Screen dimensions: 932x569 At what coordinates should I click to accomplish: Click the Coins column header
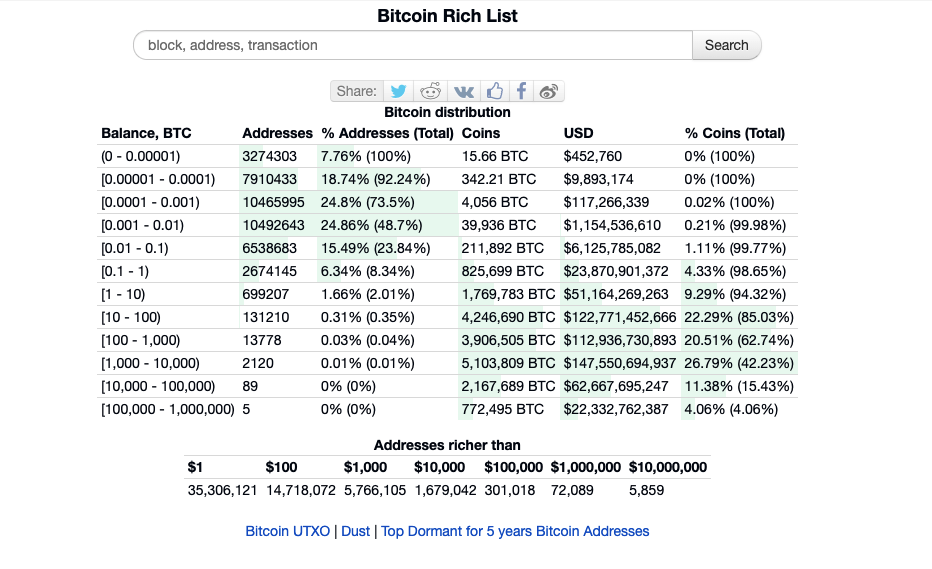pos(481,133)
